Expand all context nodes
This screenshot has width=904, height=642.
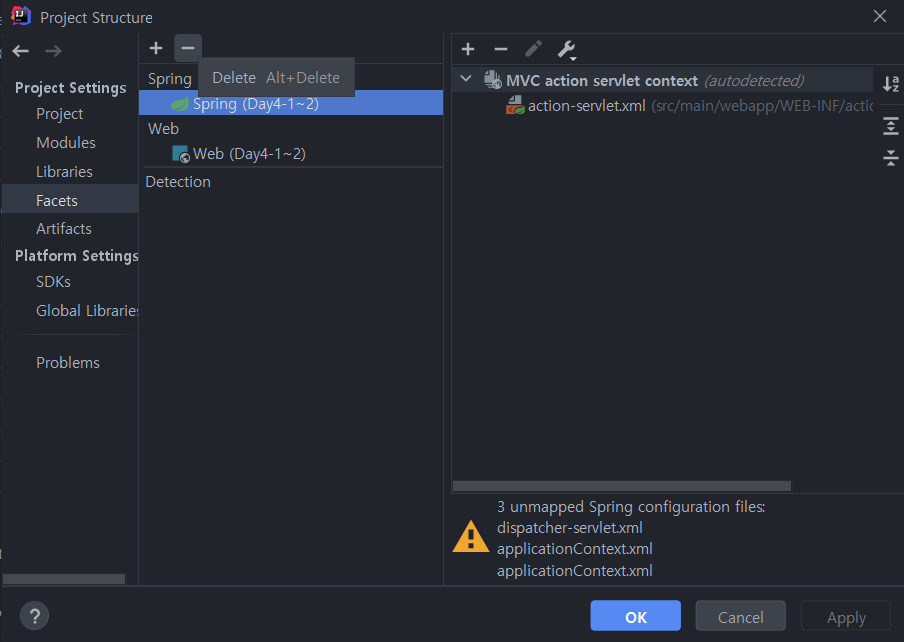[891, 126]
